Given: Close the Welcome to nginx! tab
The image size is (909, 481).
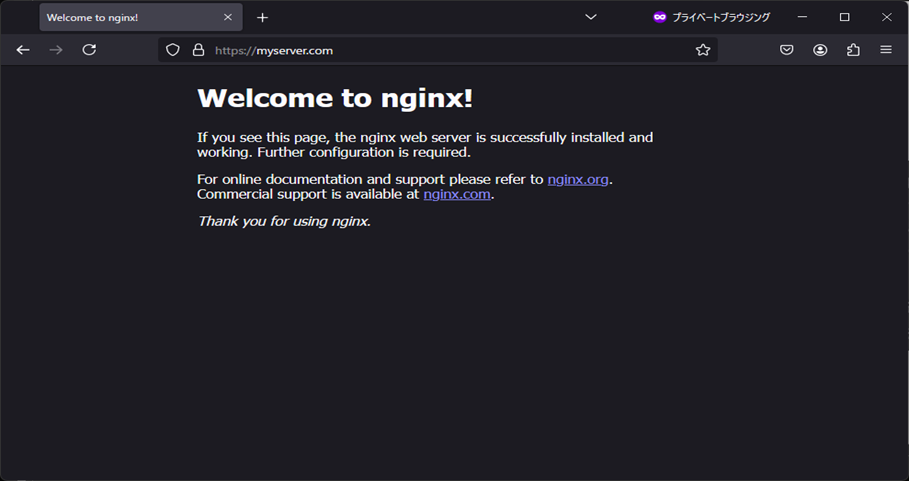Looking at the screenshot, I should [x=228, y=17].
